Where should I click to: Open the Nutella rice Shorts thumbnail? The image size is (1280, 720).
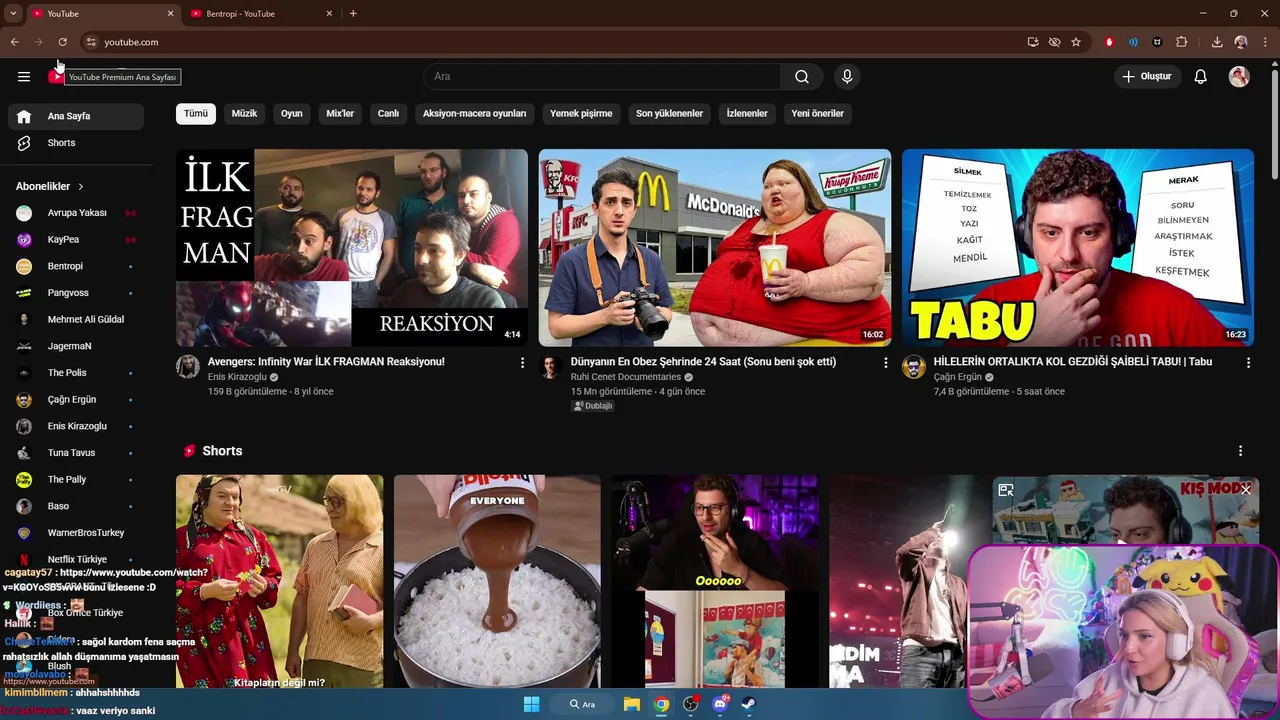[x=497, y=581]
